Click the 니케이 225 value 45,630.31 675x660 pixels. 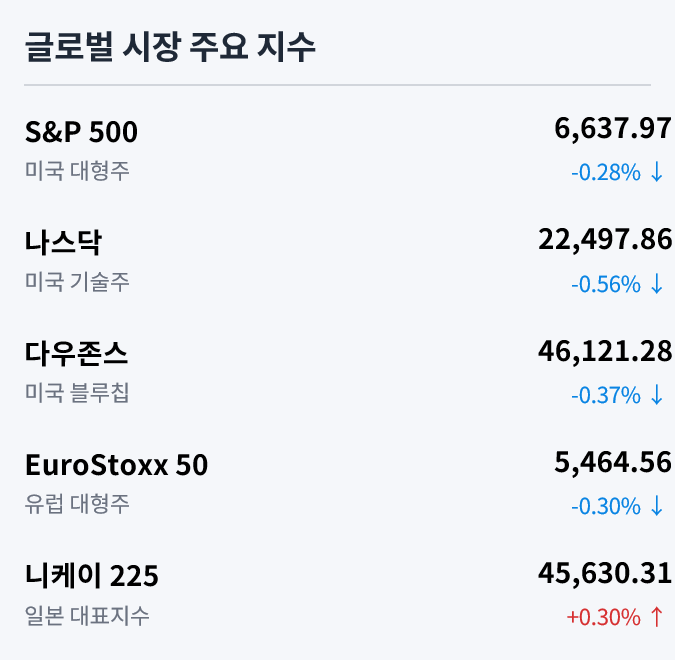604,573
